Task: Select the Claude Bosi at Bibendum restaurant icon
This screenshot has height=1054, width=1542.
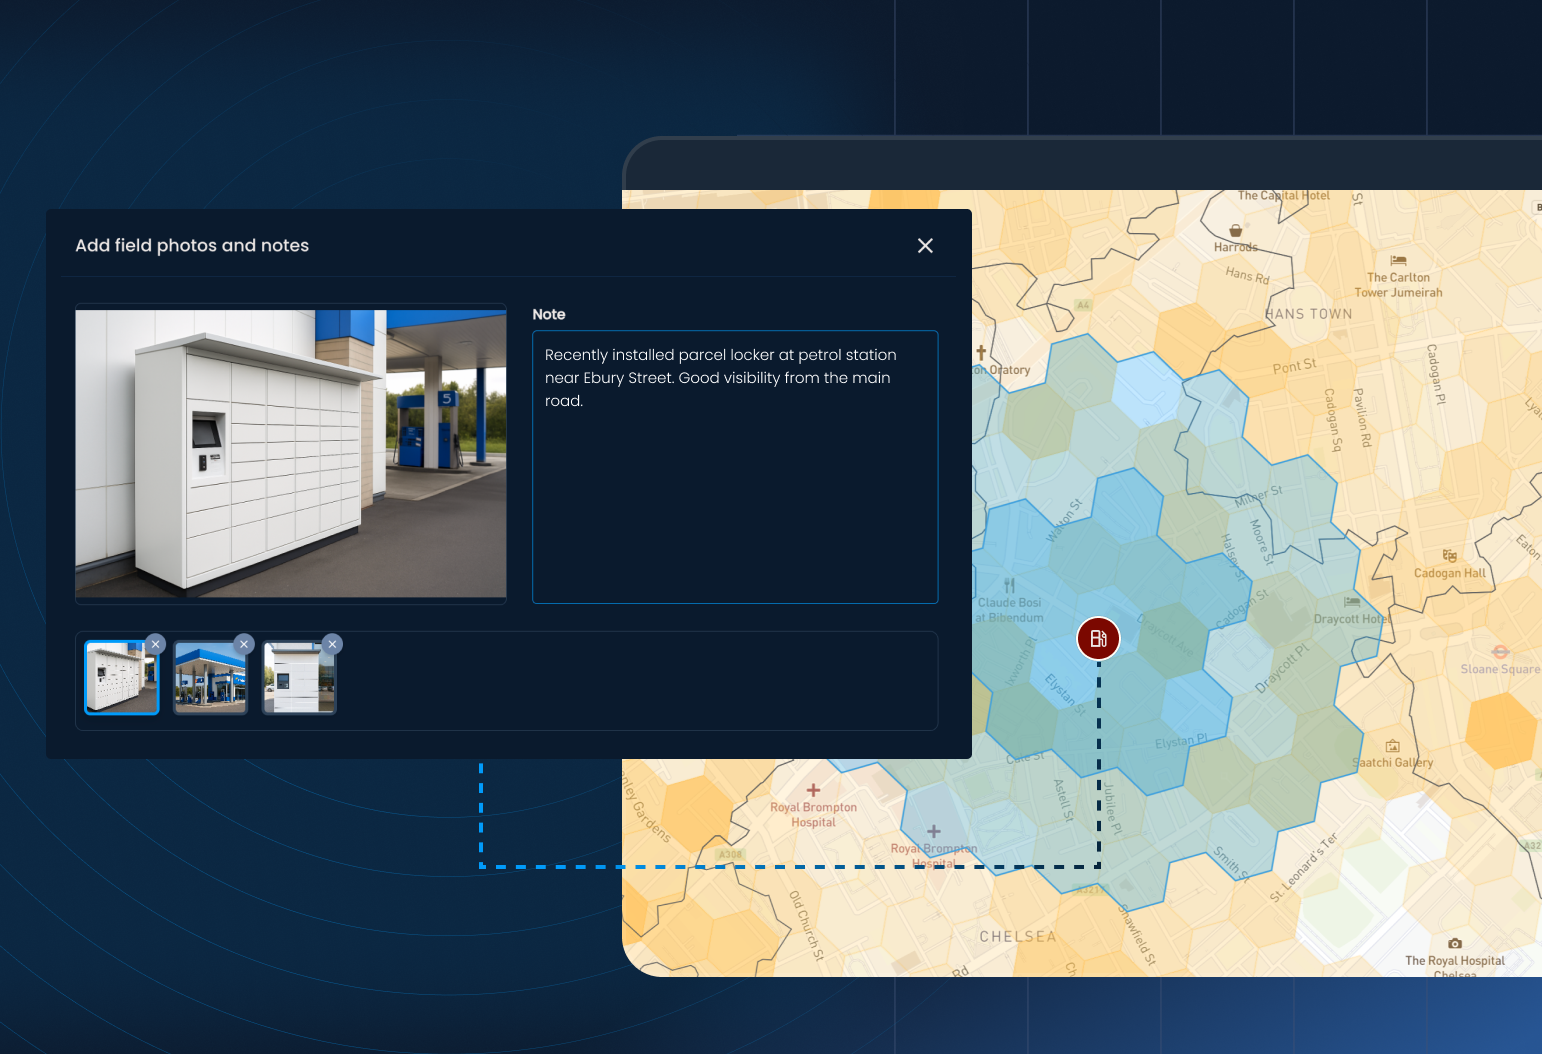Action: (x=1010, y=584)
